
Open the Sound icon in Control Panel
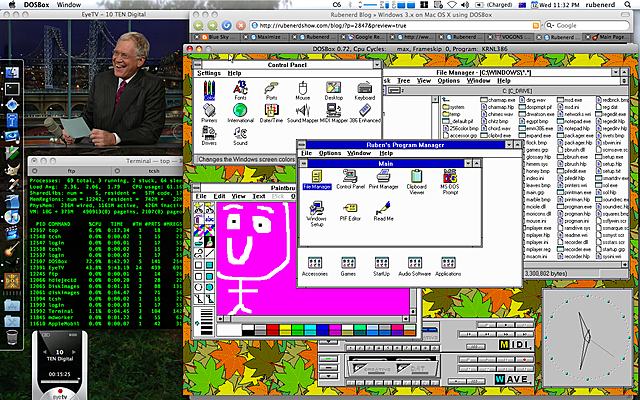tap(240, 136)
